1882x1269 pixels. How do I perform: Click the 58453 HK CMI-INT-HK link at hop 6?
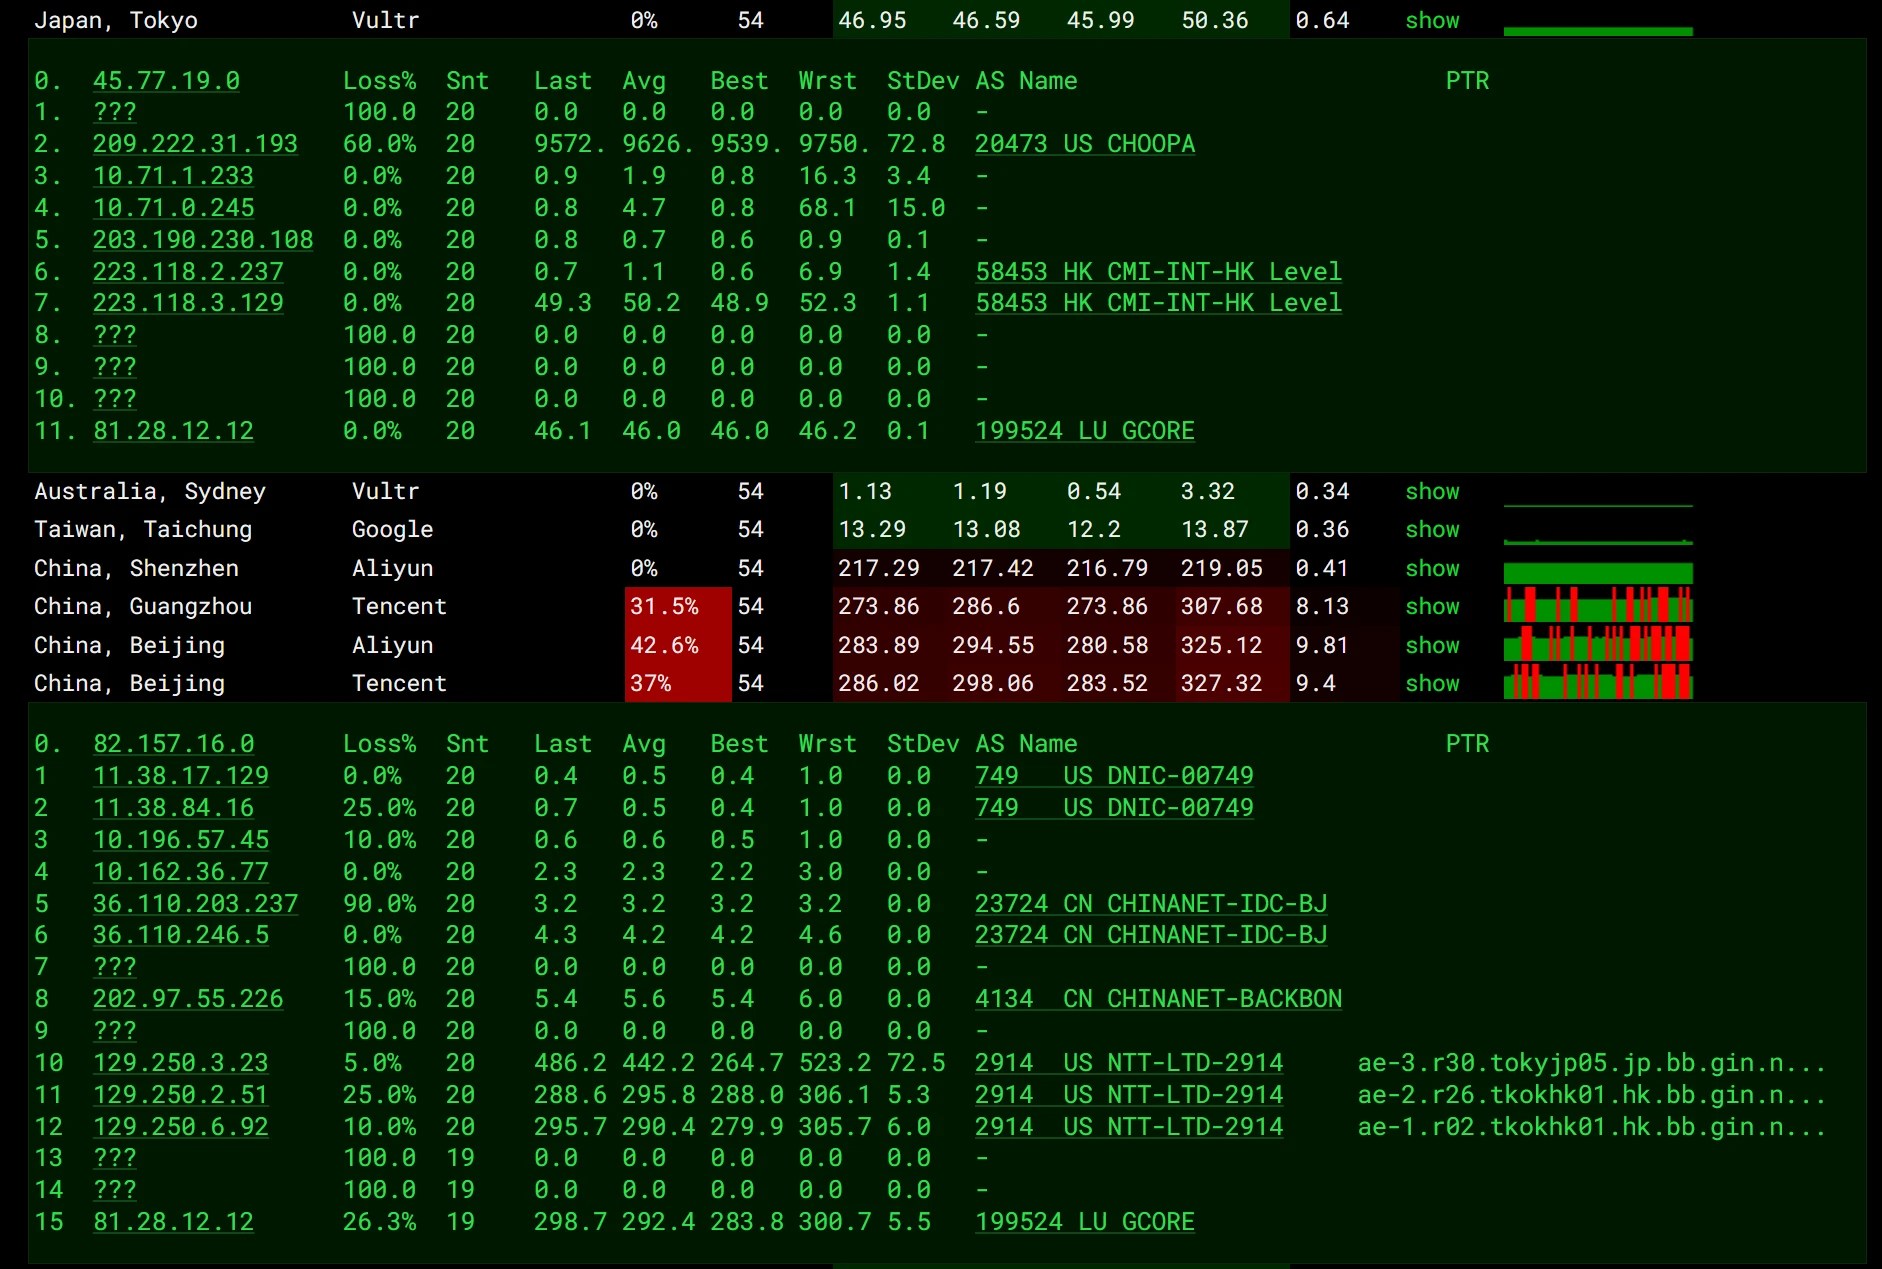coord(1157,271)
